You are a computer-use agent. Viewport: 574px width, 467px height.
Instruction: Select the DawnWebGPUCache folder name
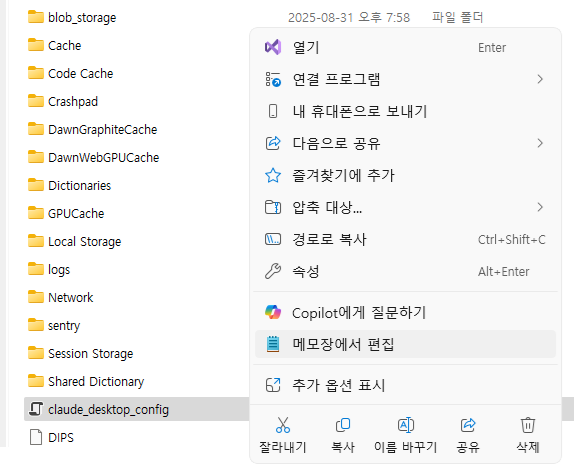pyautogui.click(x=104, y=157)
